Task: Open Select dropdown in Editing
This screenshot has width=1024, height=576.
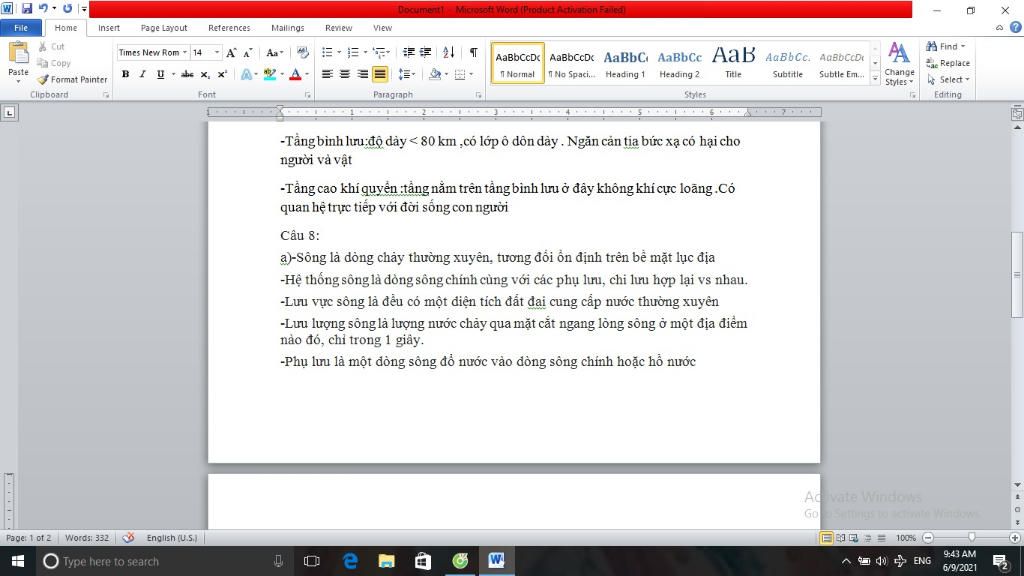Action: (948, 80)
